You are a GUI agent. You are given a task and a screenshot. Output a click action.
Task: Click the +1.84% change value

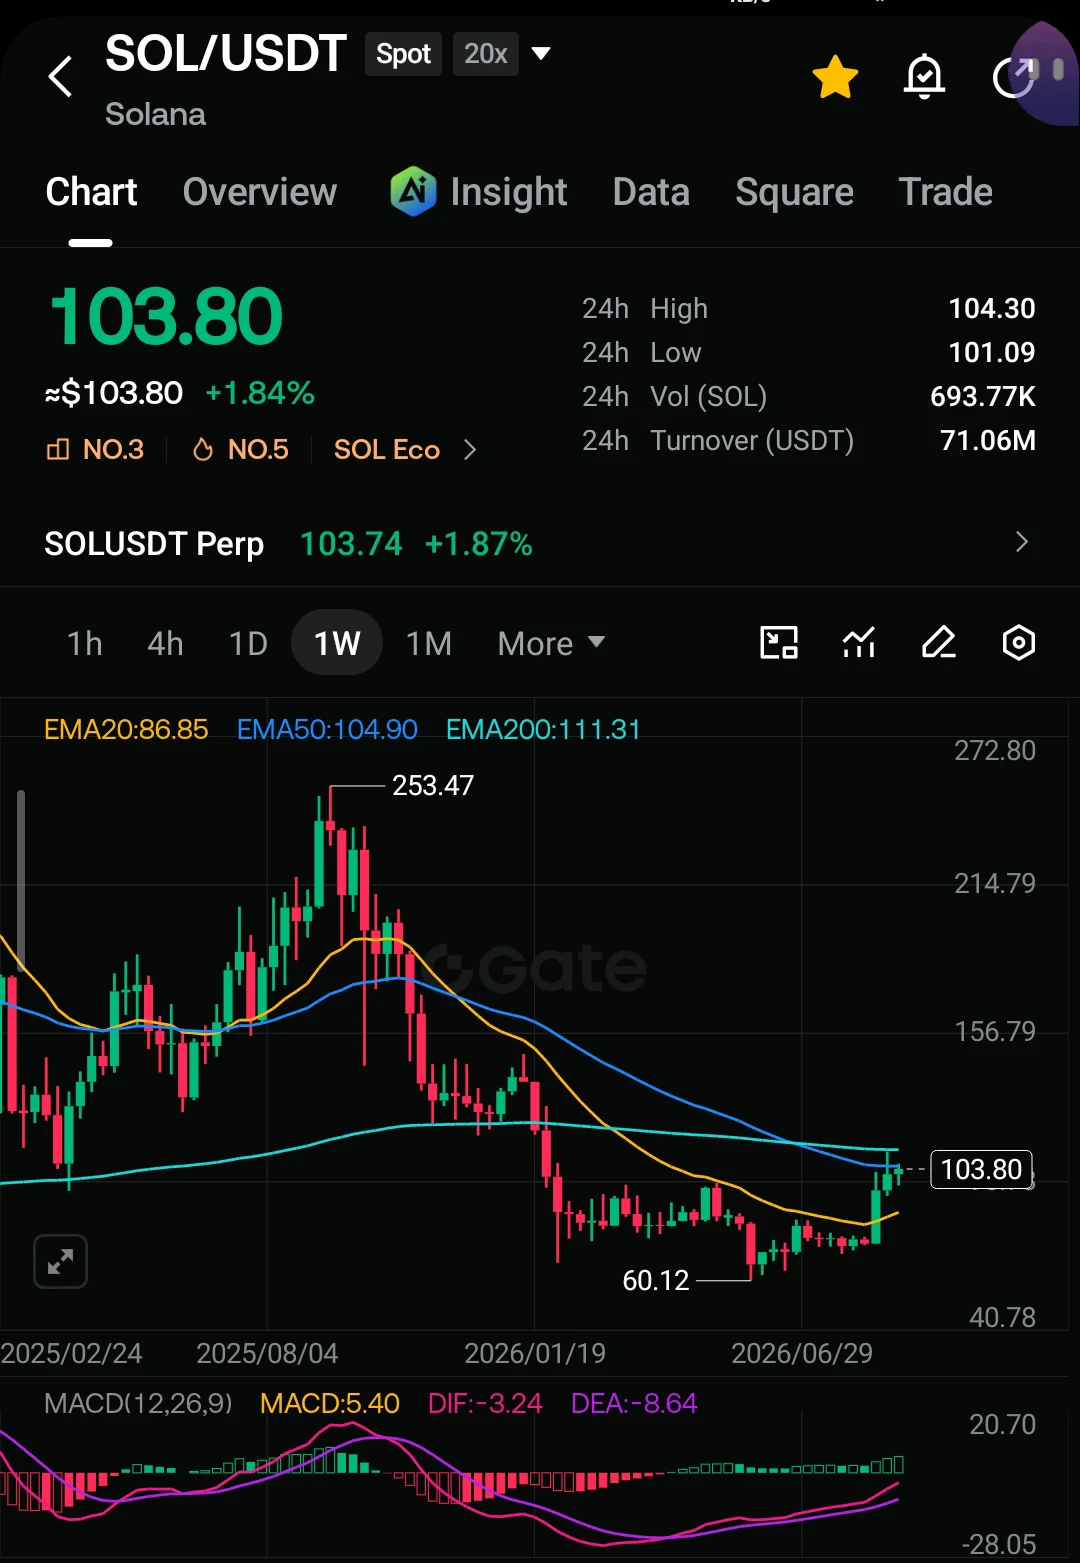(260, 393)
